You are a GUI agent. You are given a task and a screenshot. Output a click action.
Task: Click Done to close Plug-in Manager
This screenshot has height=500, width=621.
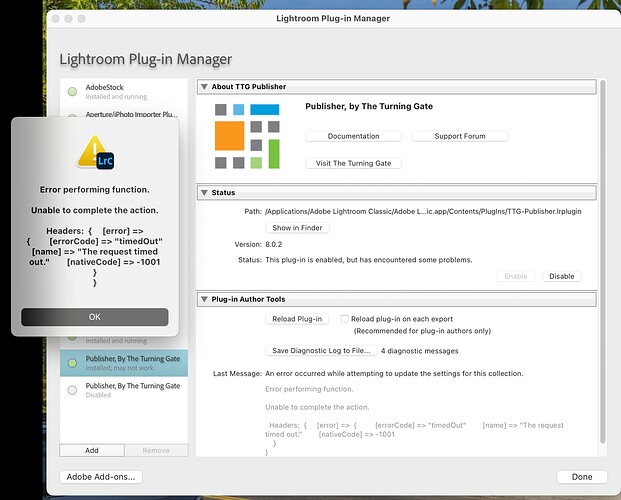pos(581,477)
